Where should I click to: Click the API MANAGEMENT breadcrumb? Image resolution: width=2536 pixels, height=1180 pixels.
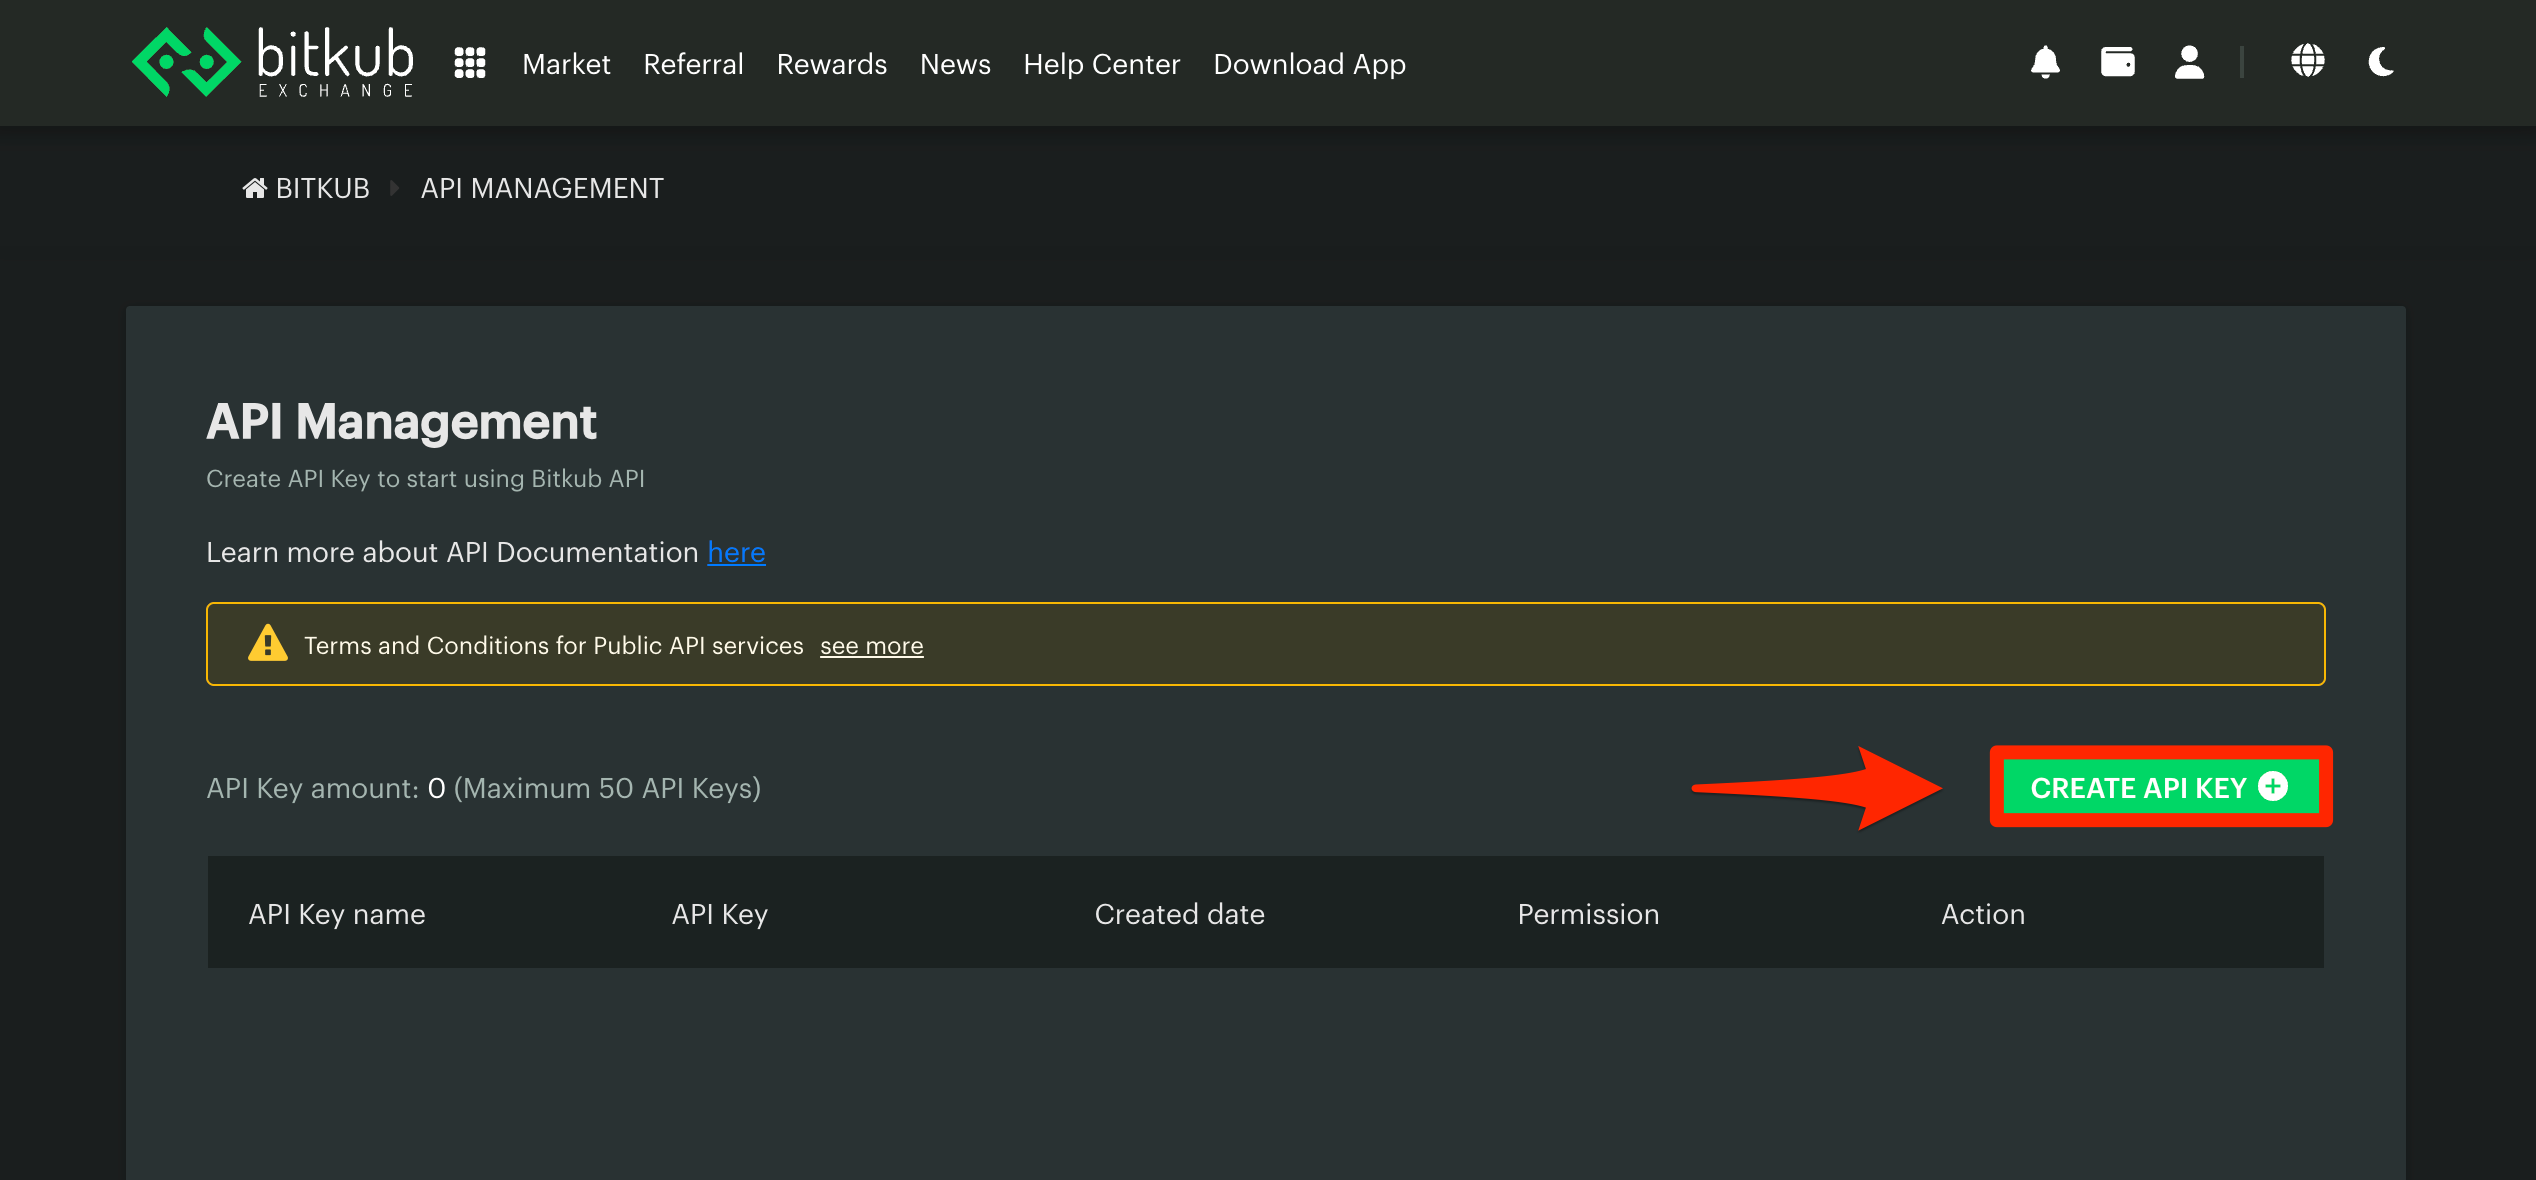click(541, 188)
